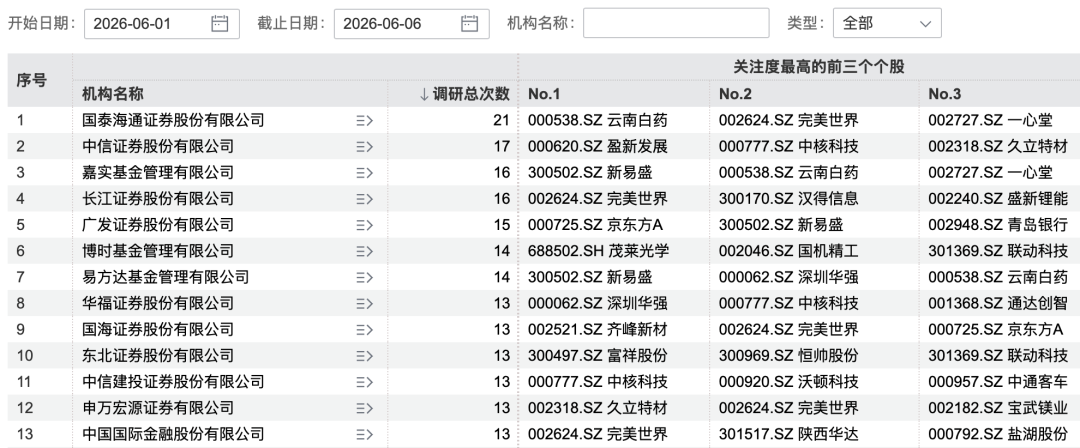Screen dimensions: 1080x448
Task: Click 000920.SZ 沃顿科技 stock cell
Action: (789, 383)
